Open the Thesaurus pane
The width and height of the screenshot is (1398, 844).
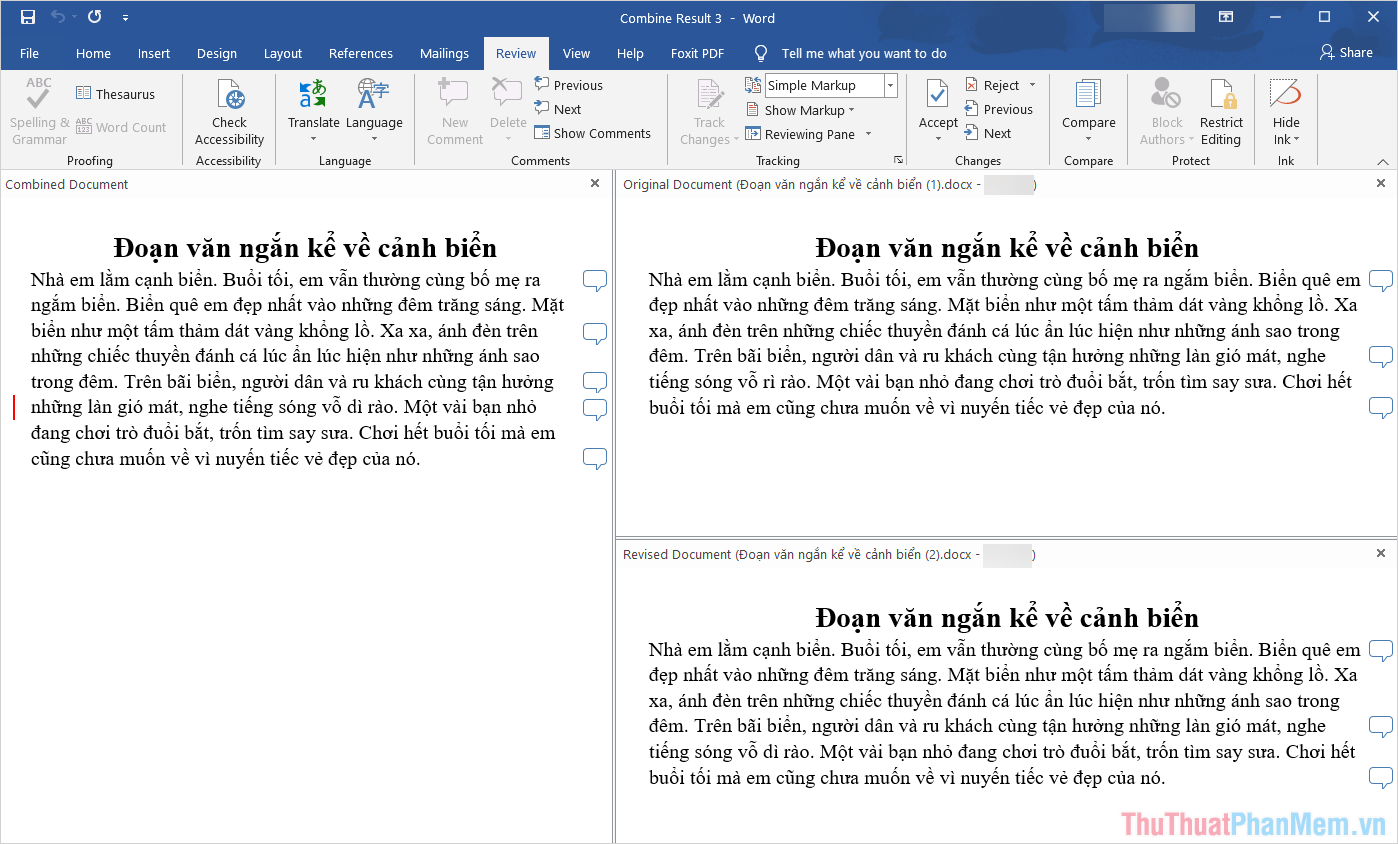point(117,93)
